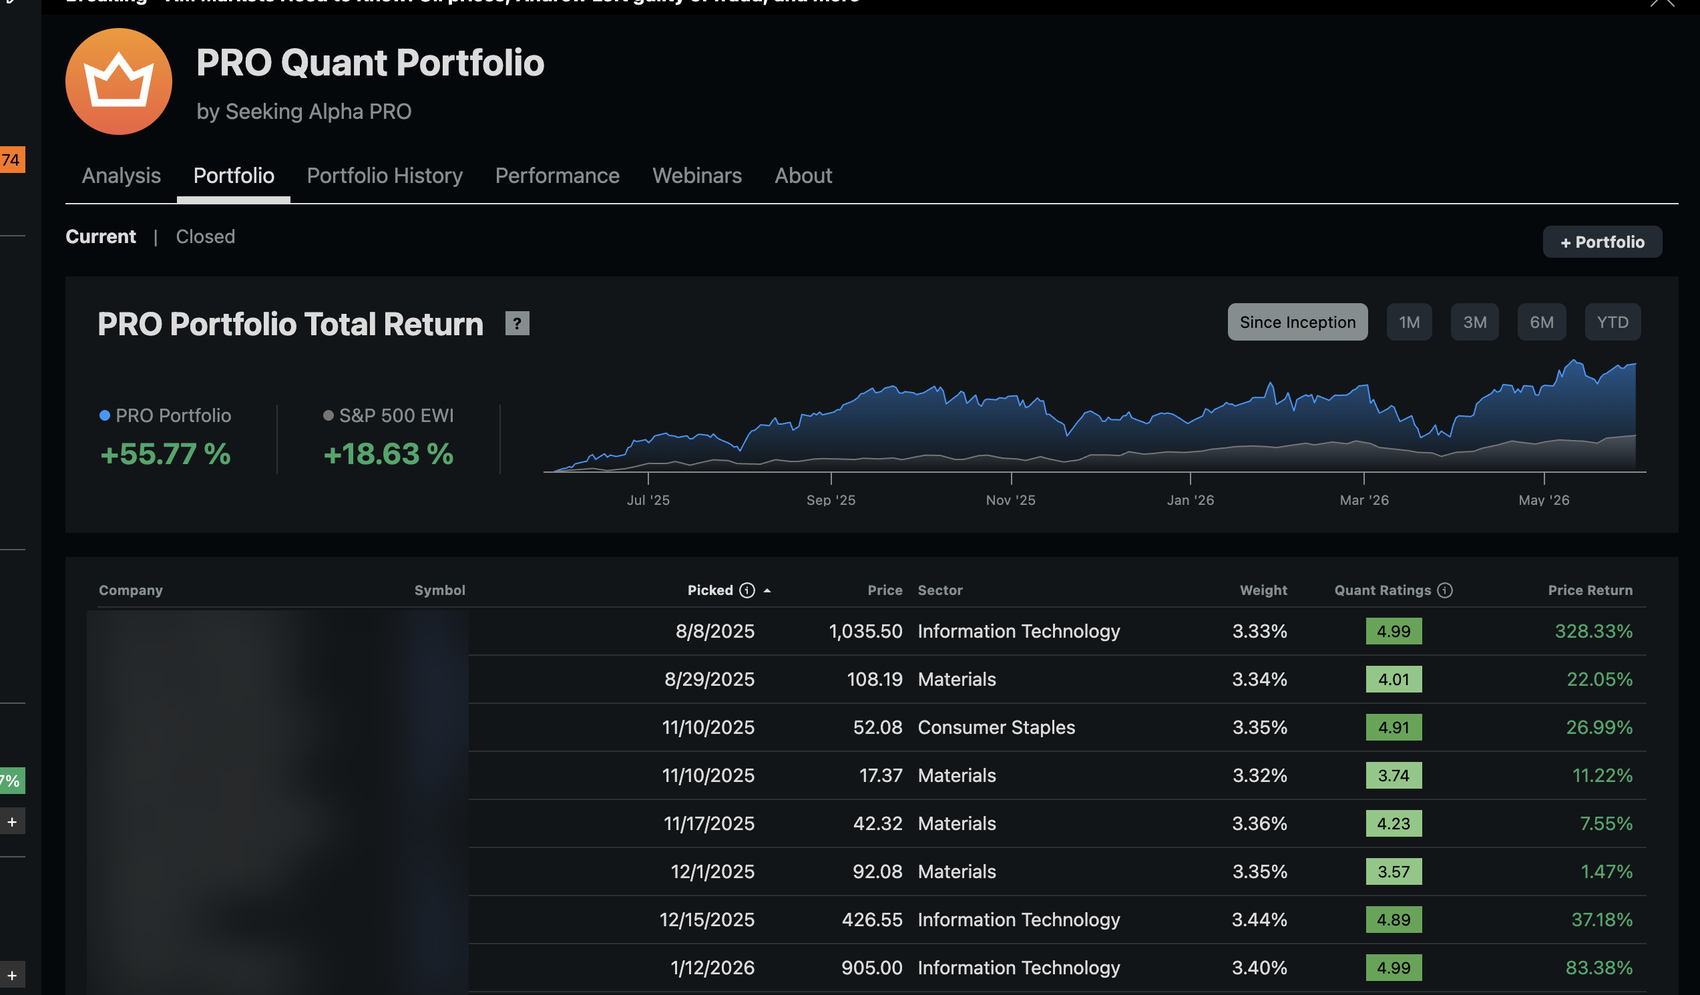The height and width of the screenshot is (995, 1700).
Task: Switch to Closed positions
Action: pos(205,237)
